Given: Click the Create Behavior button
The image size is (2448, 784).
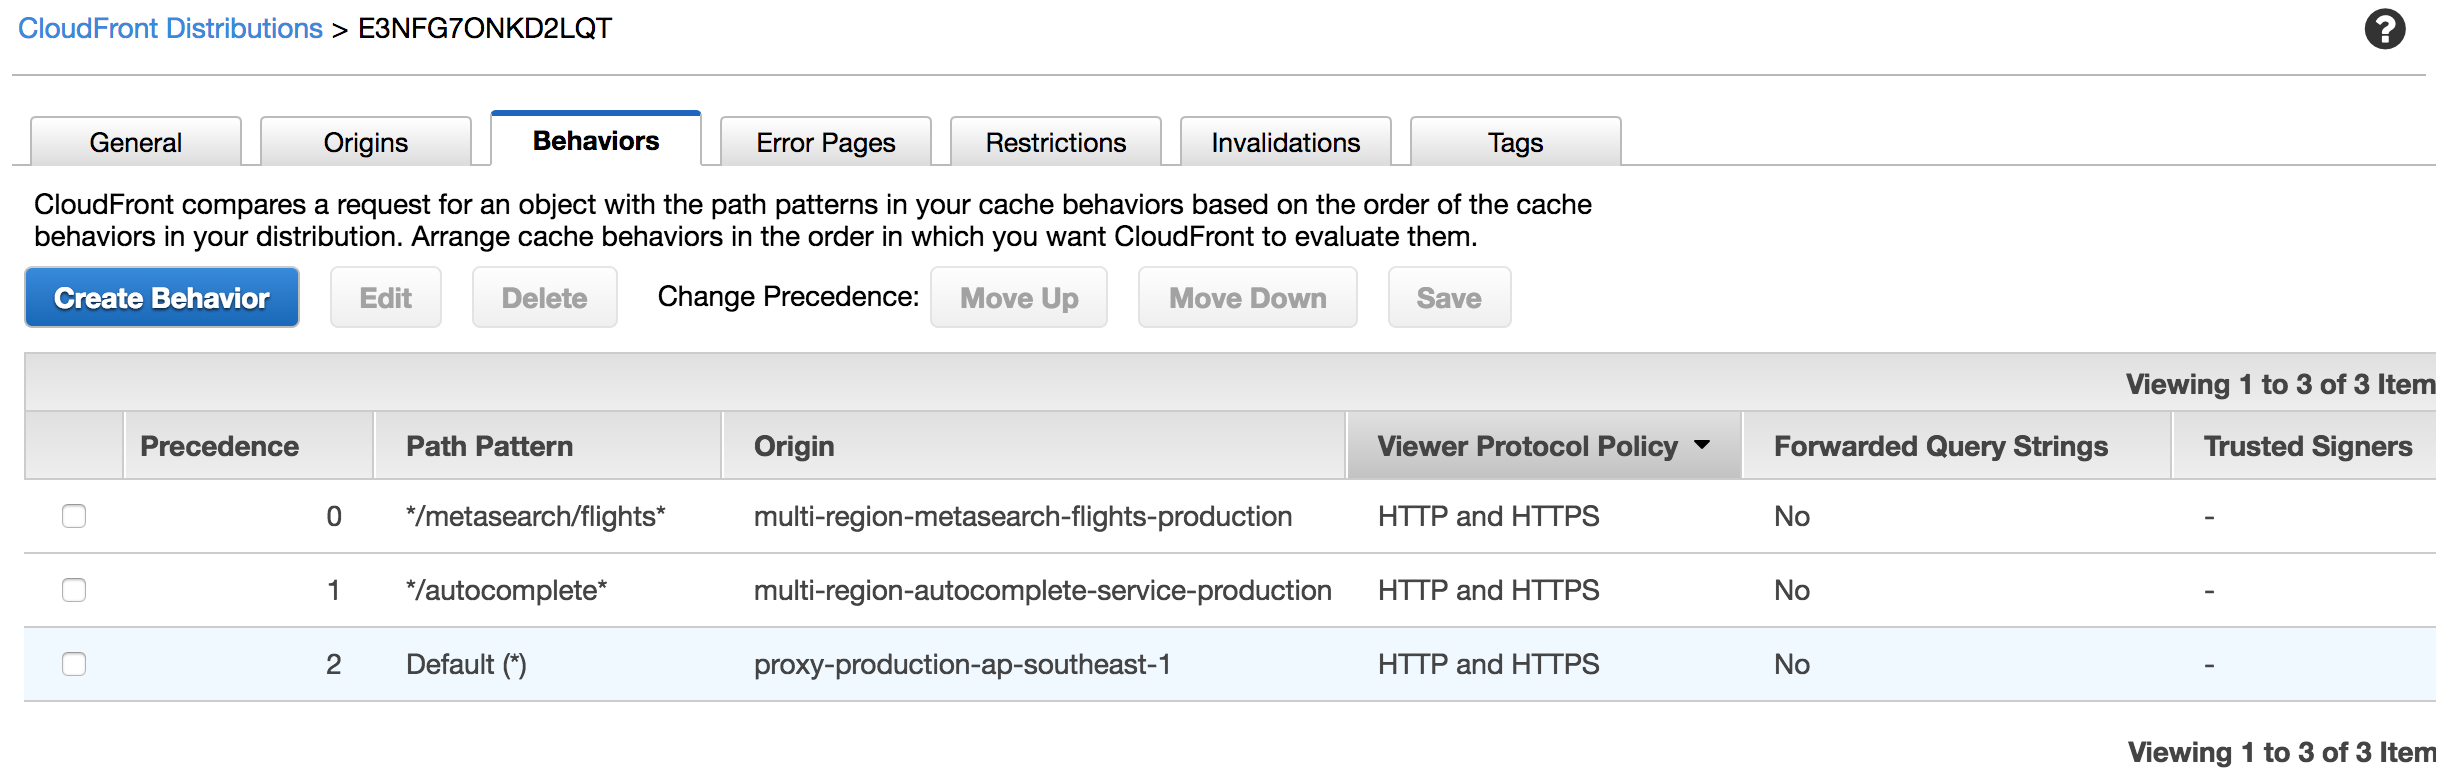Looking at the screenshot, I should pos(162,297).
